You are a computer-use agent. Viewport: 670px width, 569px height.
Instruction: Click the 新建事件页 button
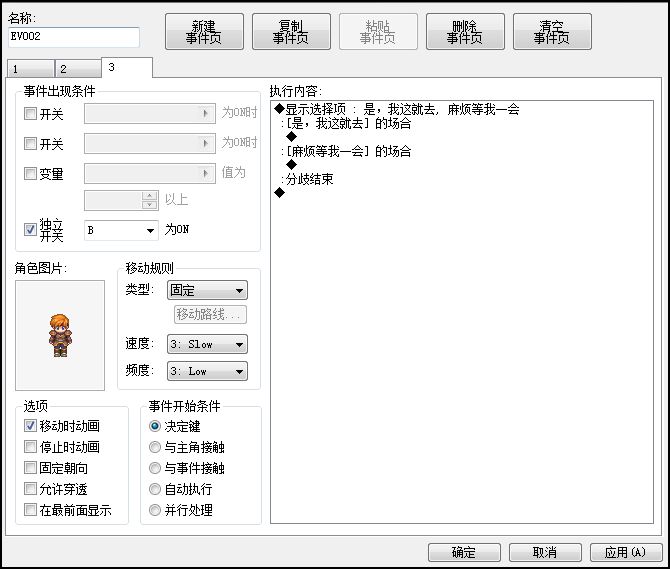pos(204,32)
